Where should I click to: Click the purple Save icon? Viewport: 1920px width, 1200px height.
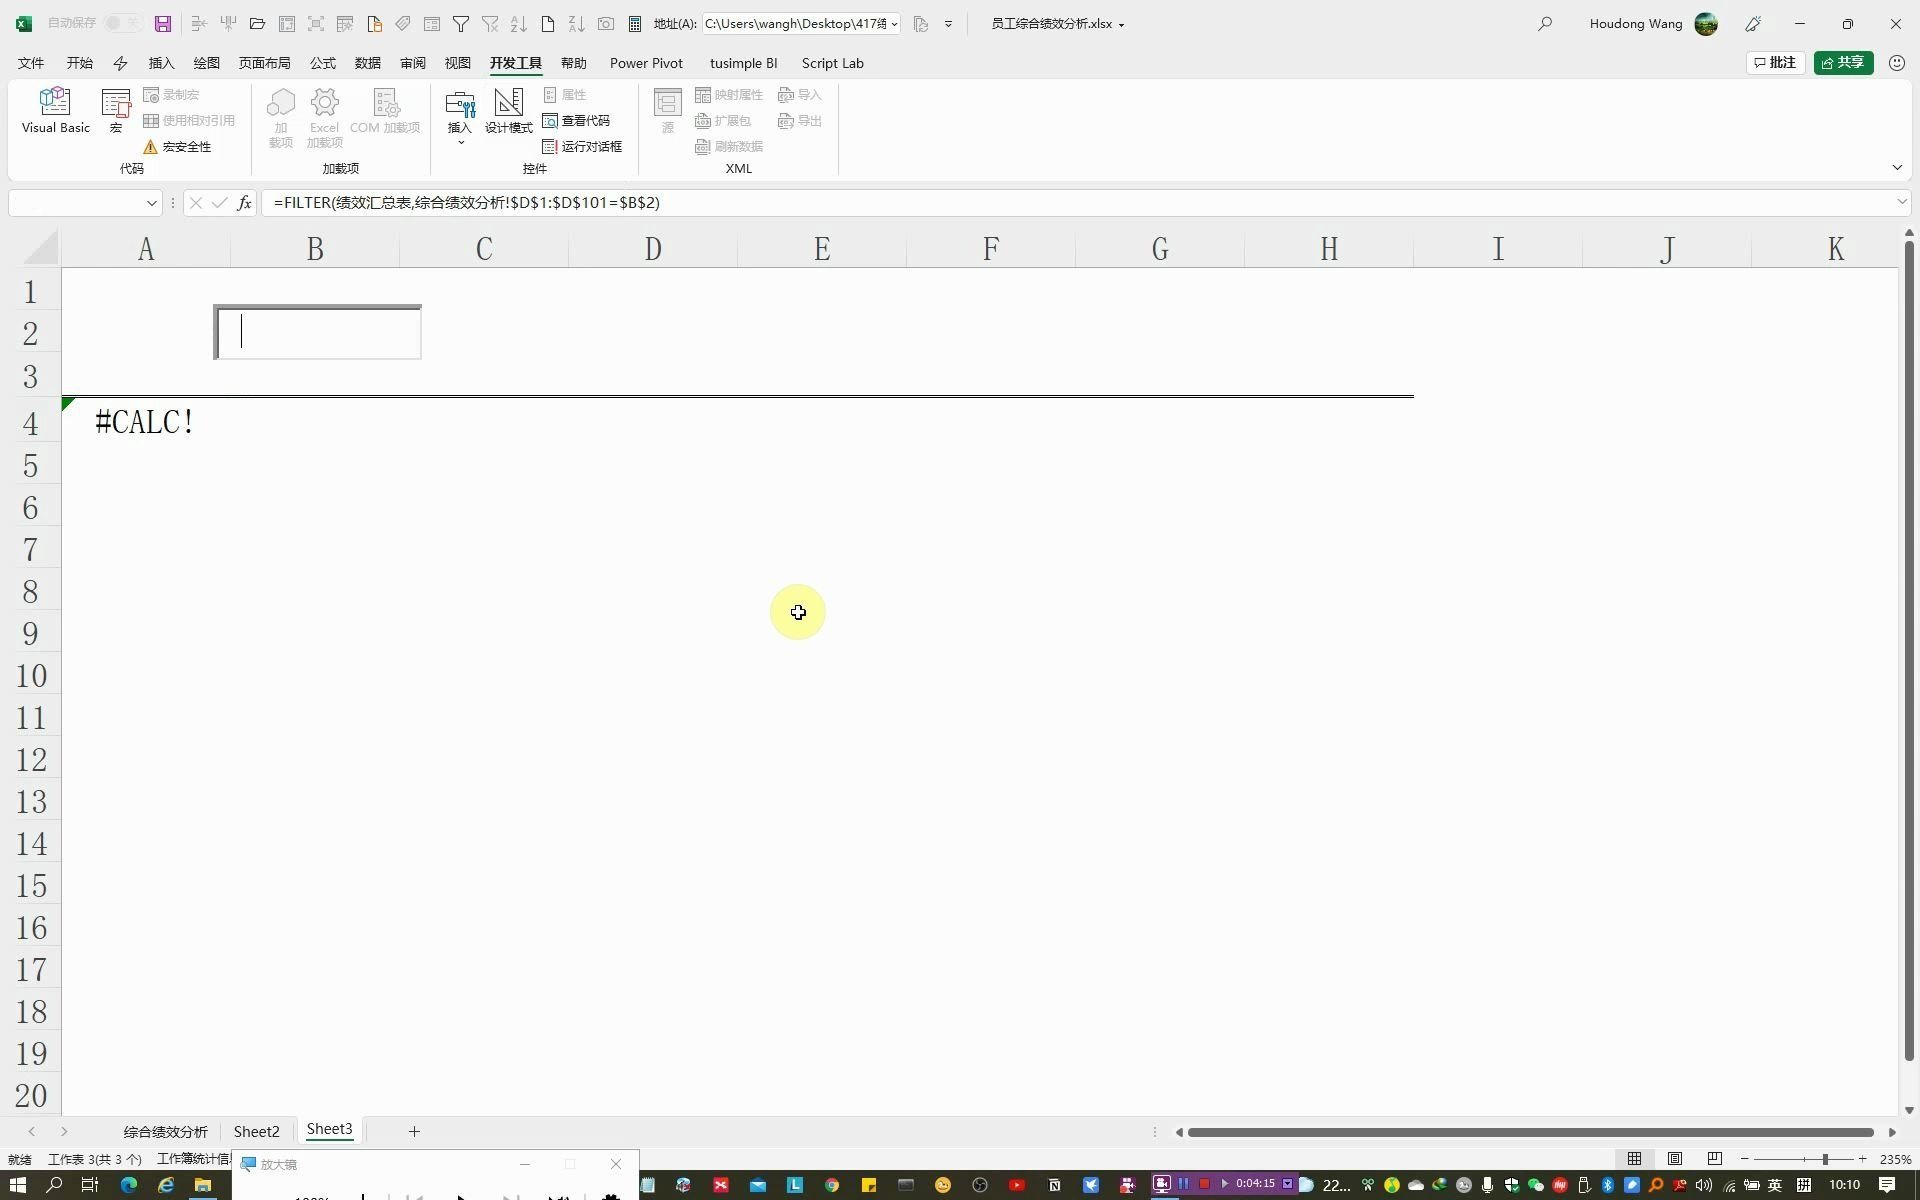click(x=163, y=23)
